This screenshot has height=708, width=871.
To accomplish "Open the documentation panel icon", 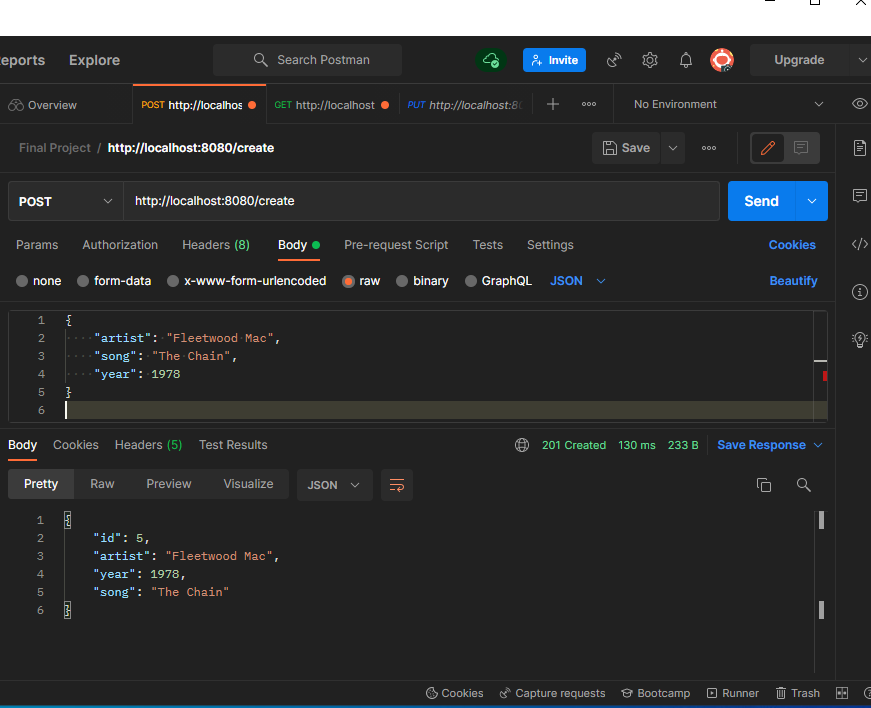I will tap(859, 147).
